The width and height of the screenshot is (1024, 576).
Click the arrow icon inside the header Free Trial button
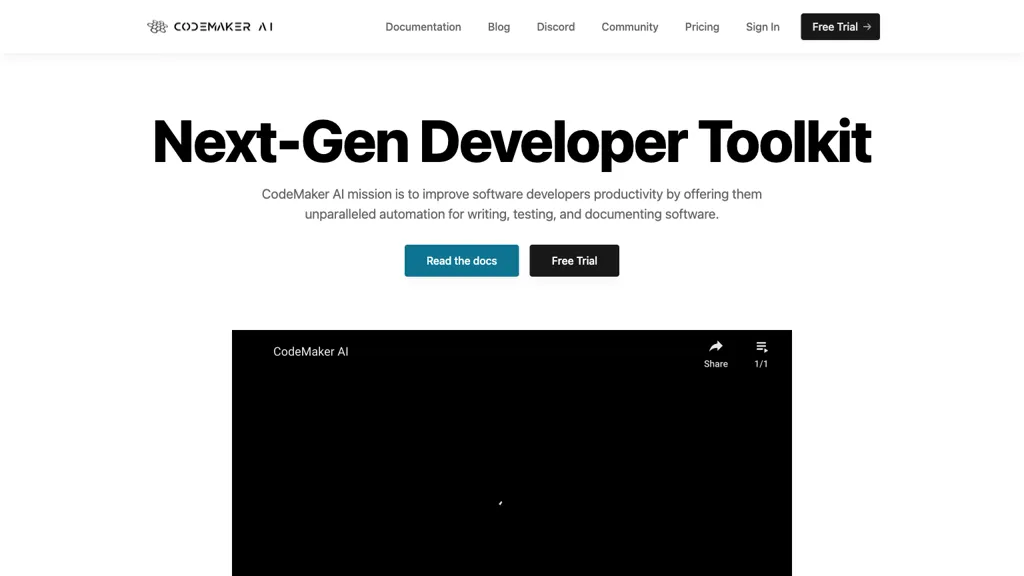(x=866, y=27)
